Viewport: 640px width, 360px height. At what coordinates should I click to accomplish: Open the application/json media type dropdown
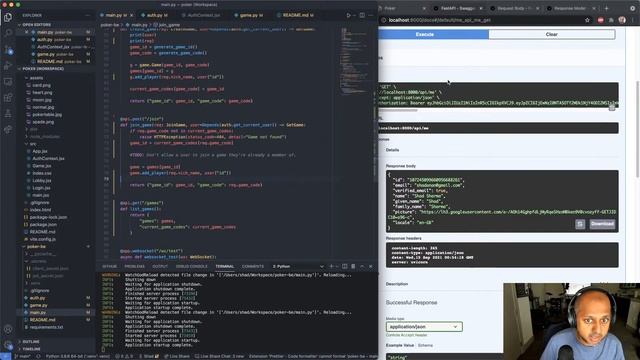(x=424, y=327)
